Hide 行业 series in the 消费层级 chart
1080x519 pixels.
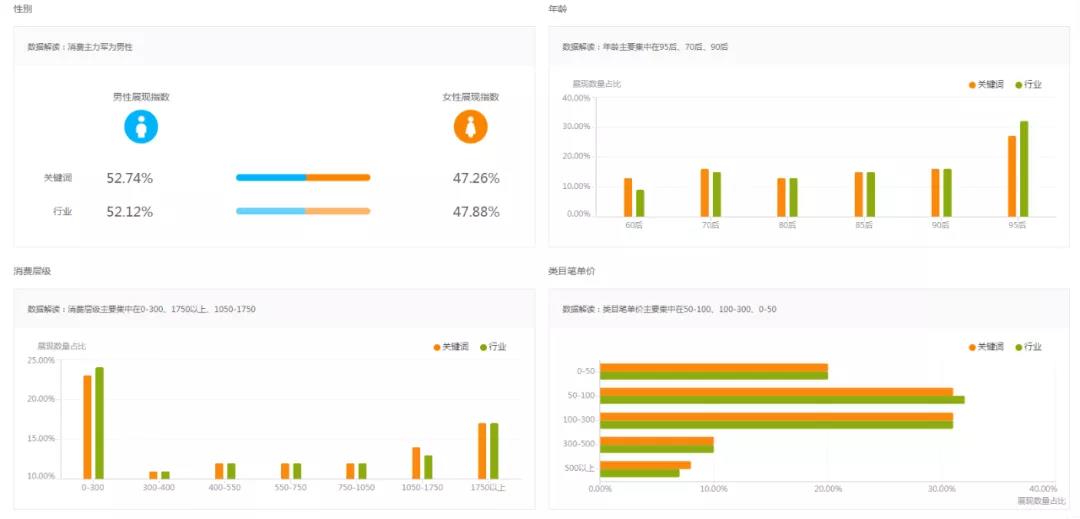pos(493,347)
